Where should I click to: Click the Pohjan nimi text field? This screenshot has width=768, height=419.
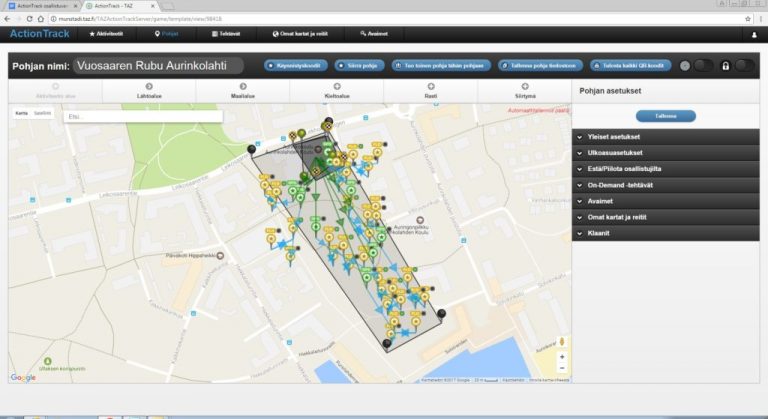(158, 66)
